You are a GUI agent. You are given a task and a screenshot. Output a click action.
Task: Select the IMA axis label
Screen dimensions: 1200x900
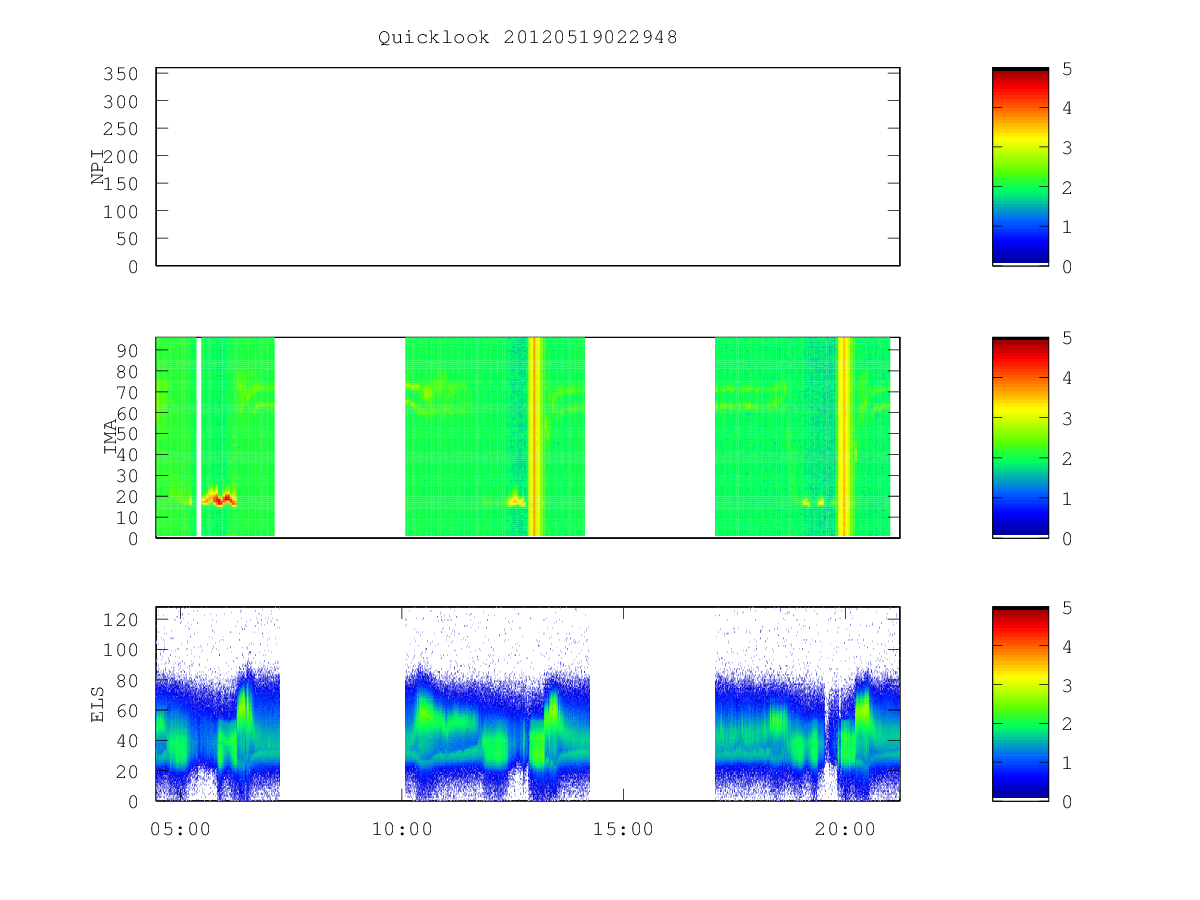(110, 437)
